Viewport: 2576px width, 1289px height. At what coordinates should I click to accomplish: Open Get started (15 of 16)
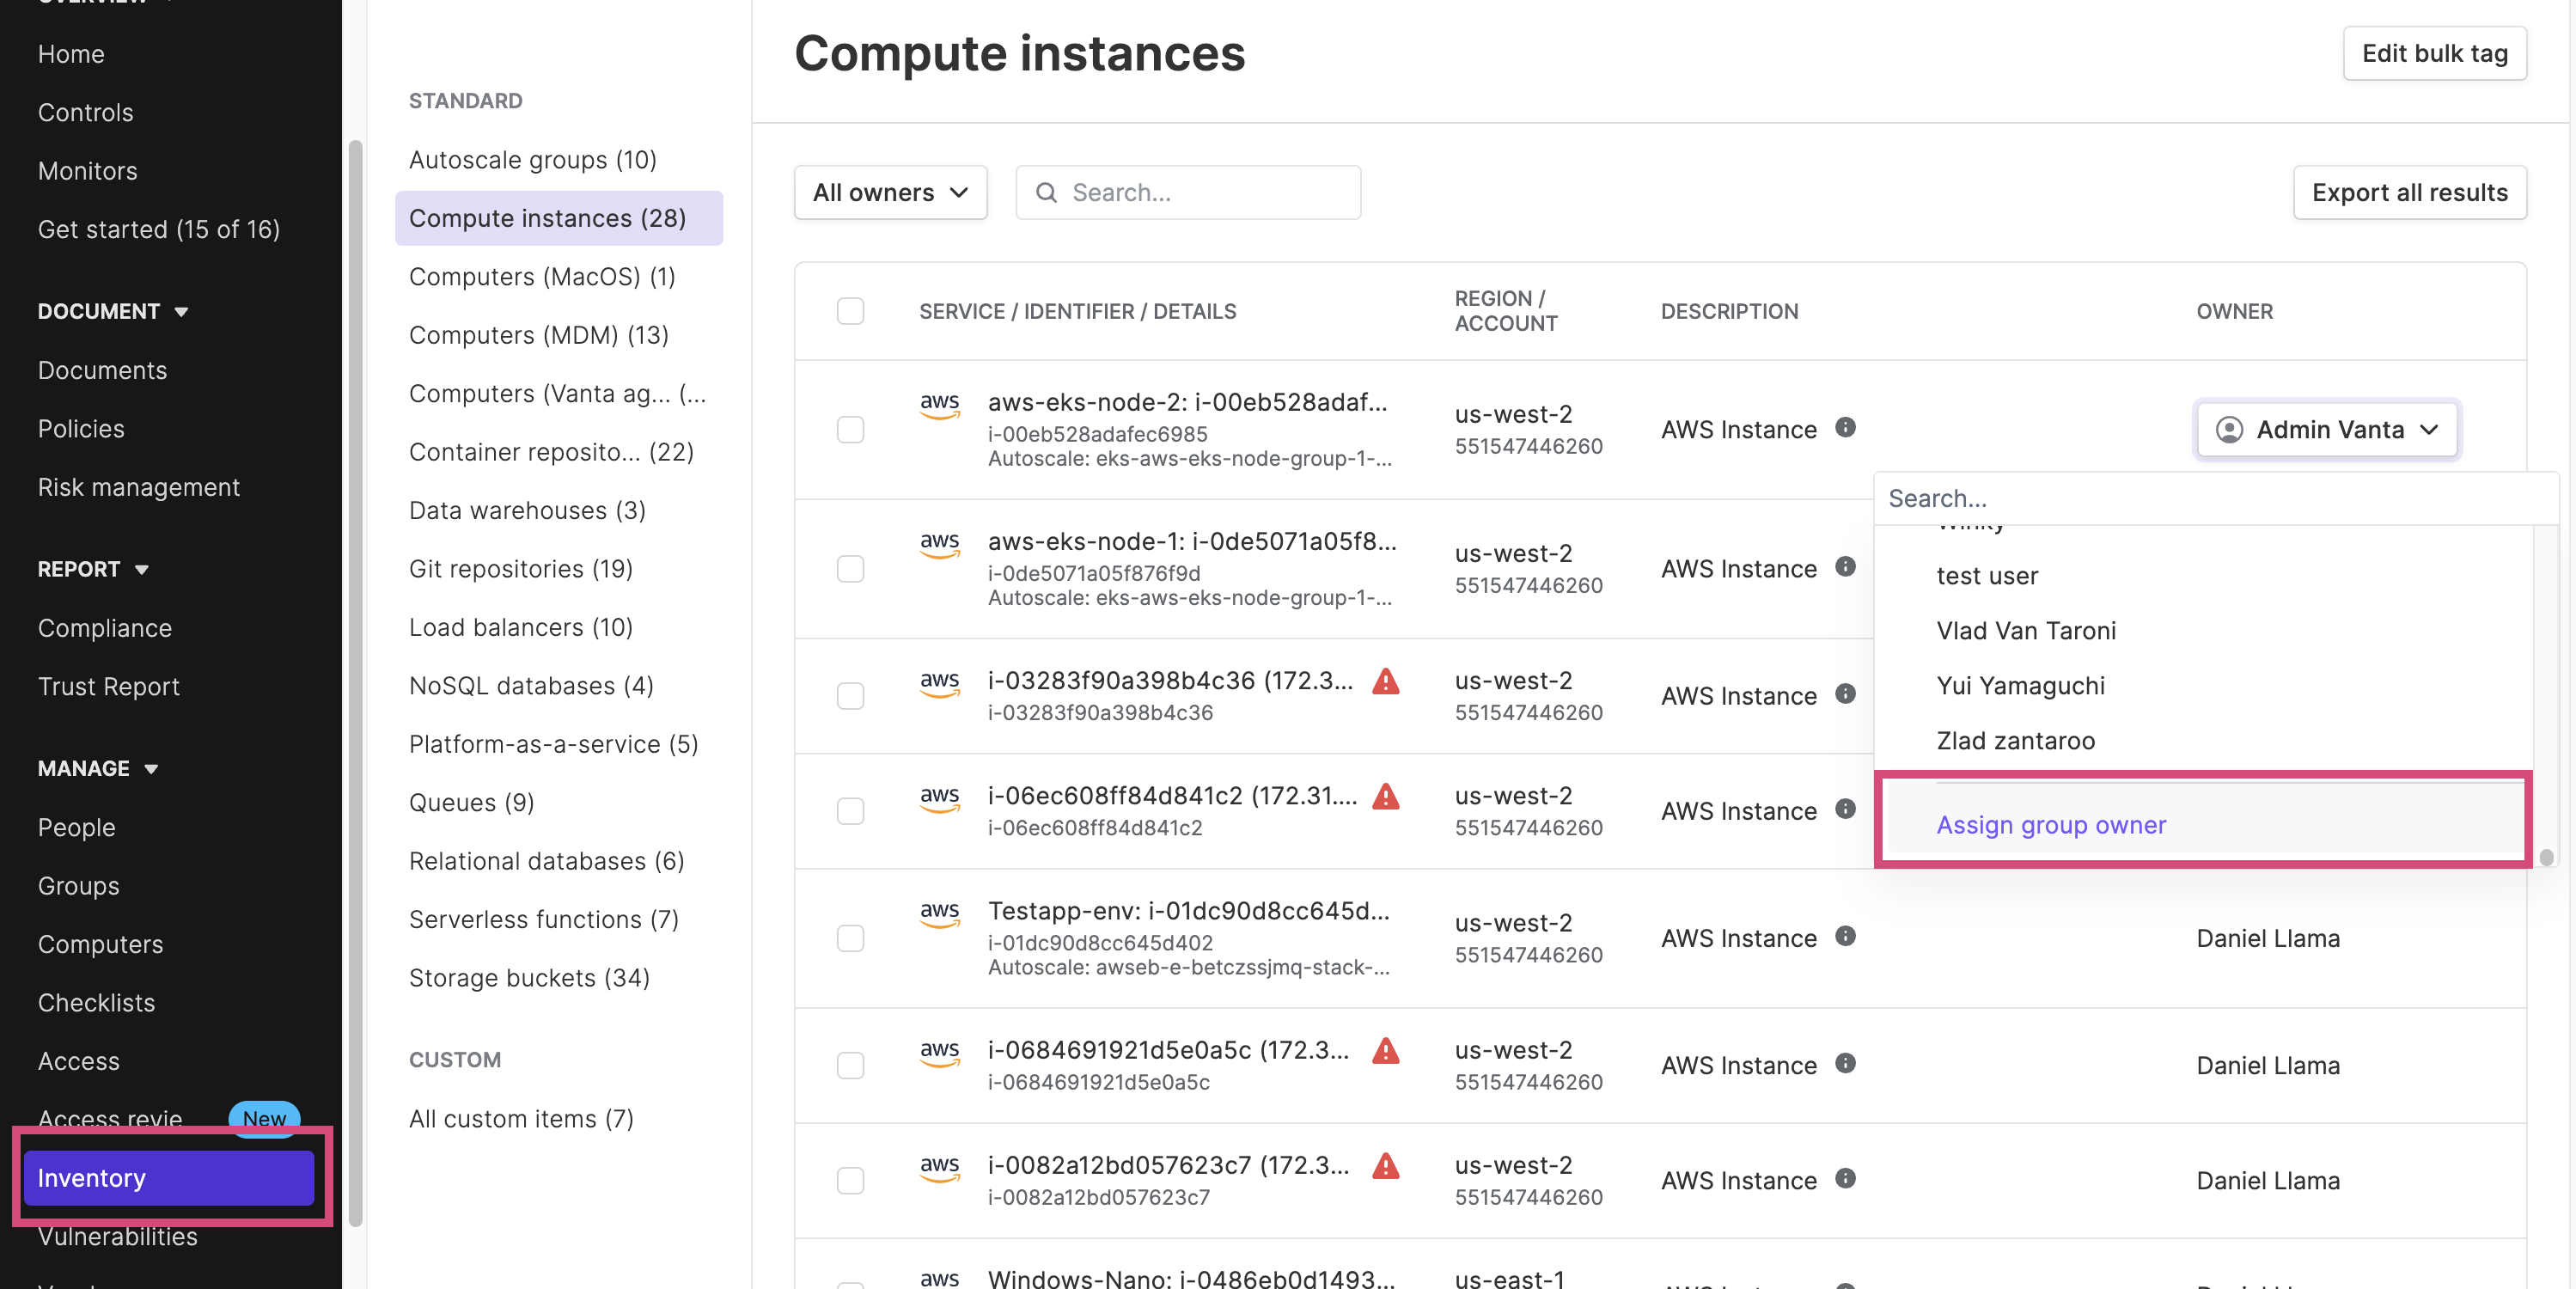point(158,229)
